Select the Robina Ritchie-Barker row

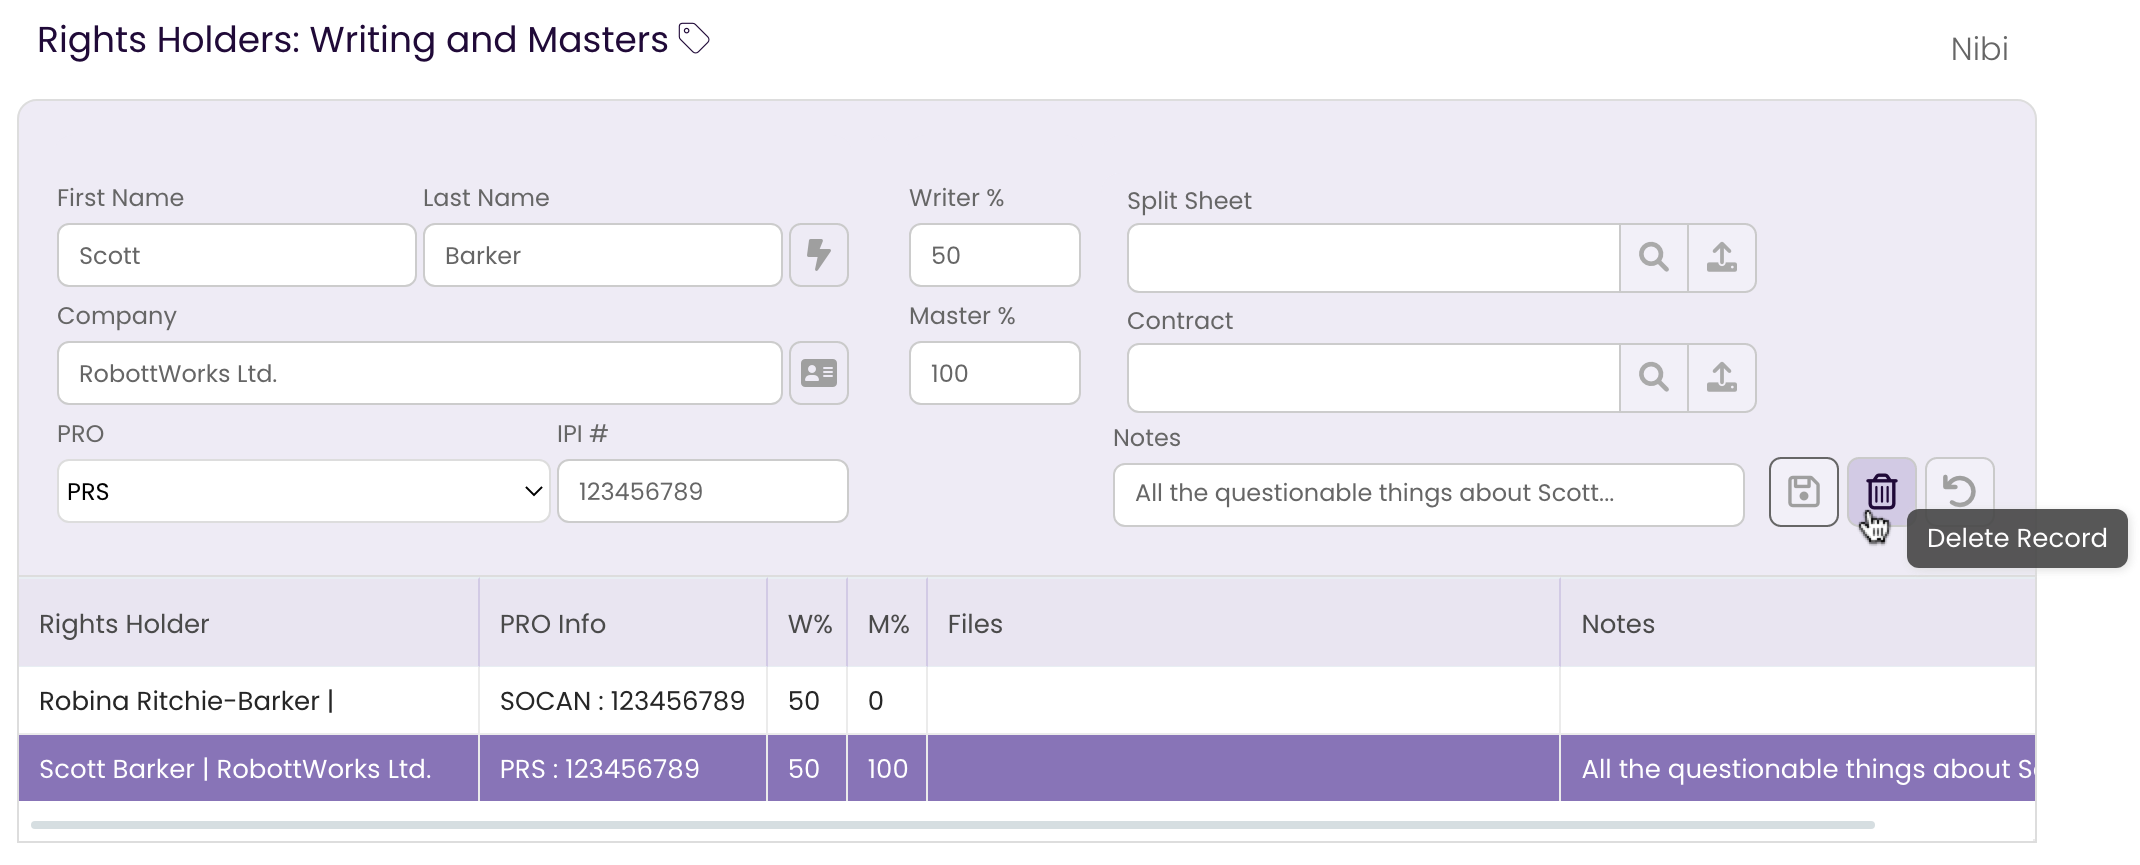click(1027, 701)
